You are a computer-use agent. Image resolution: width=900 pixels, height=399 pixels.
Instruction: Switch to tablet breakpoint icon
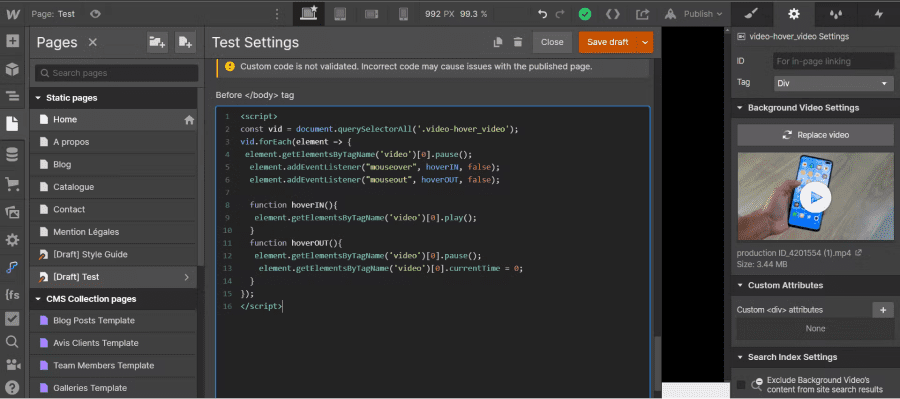[340, 14]
